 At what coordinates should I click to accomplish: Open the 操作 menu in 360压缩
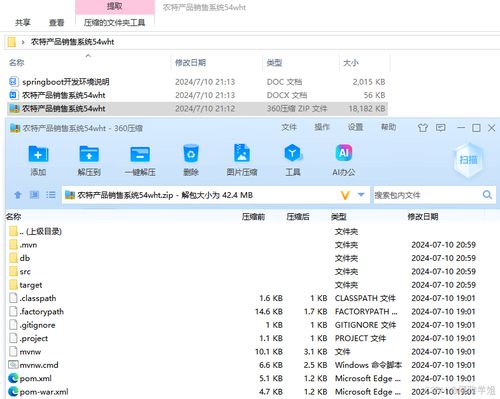pyautogui.click(x=322, y=127)
